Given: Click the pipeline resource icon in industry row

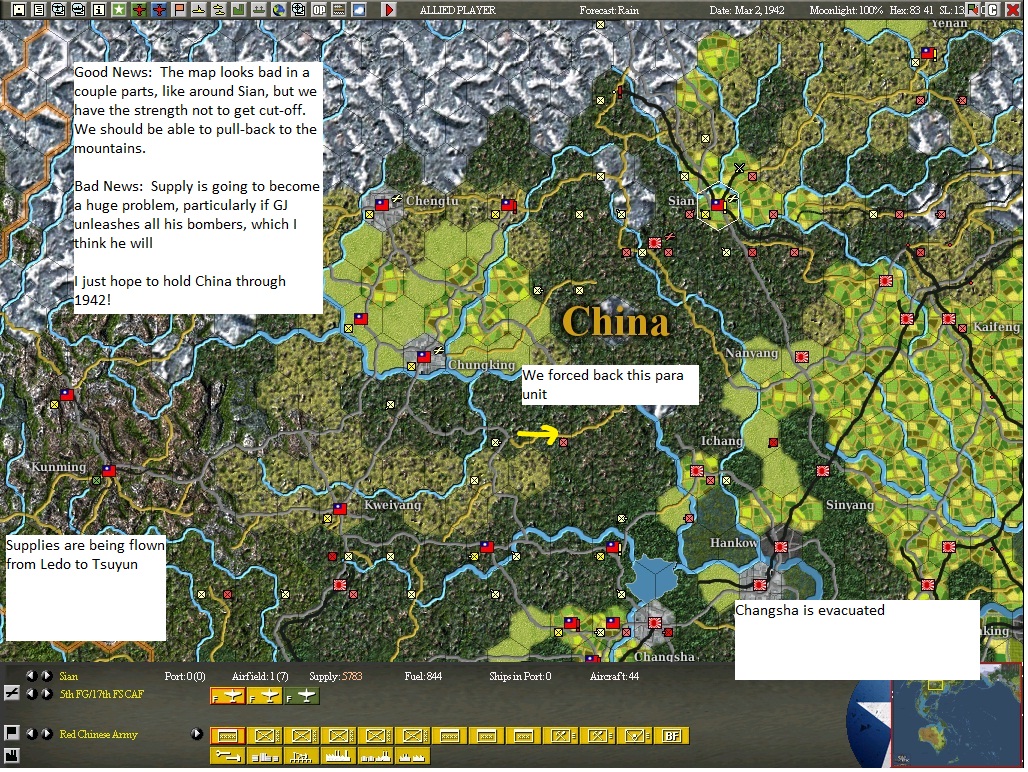Looking at the screenshot, I should 227,756.
